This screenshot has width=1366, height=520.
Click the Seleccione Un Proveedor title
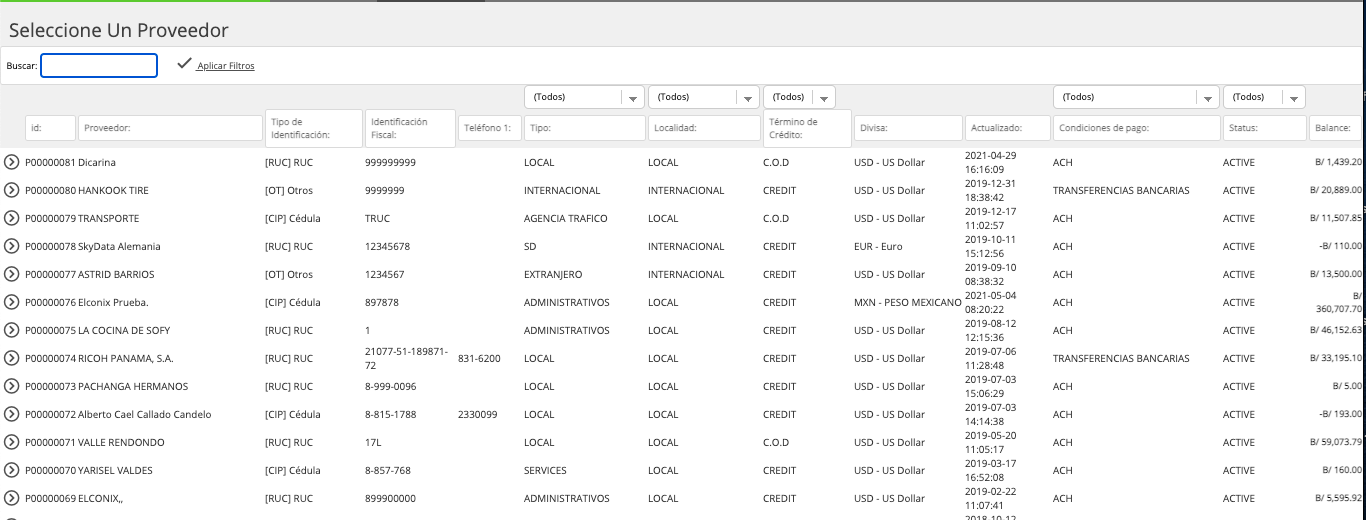click(119, 31)
